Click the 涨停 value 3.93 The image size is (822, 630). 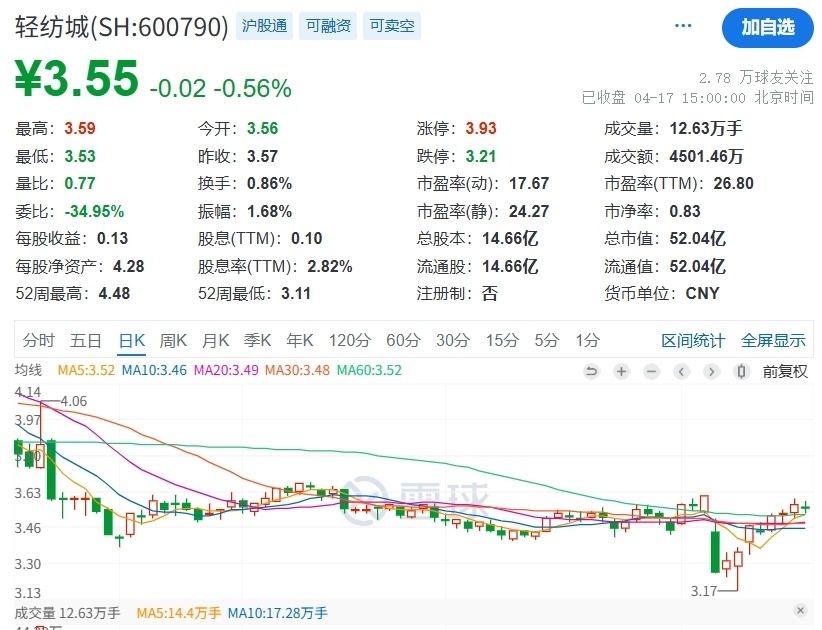481,128
